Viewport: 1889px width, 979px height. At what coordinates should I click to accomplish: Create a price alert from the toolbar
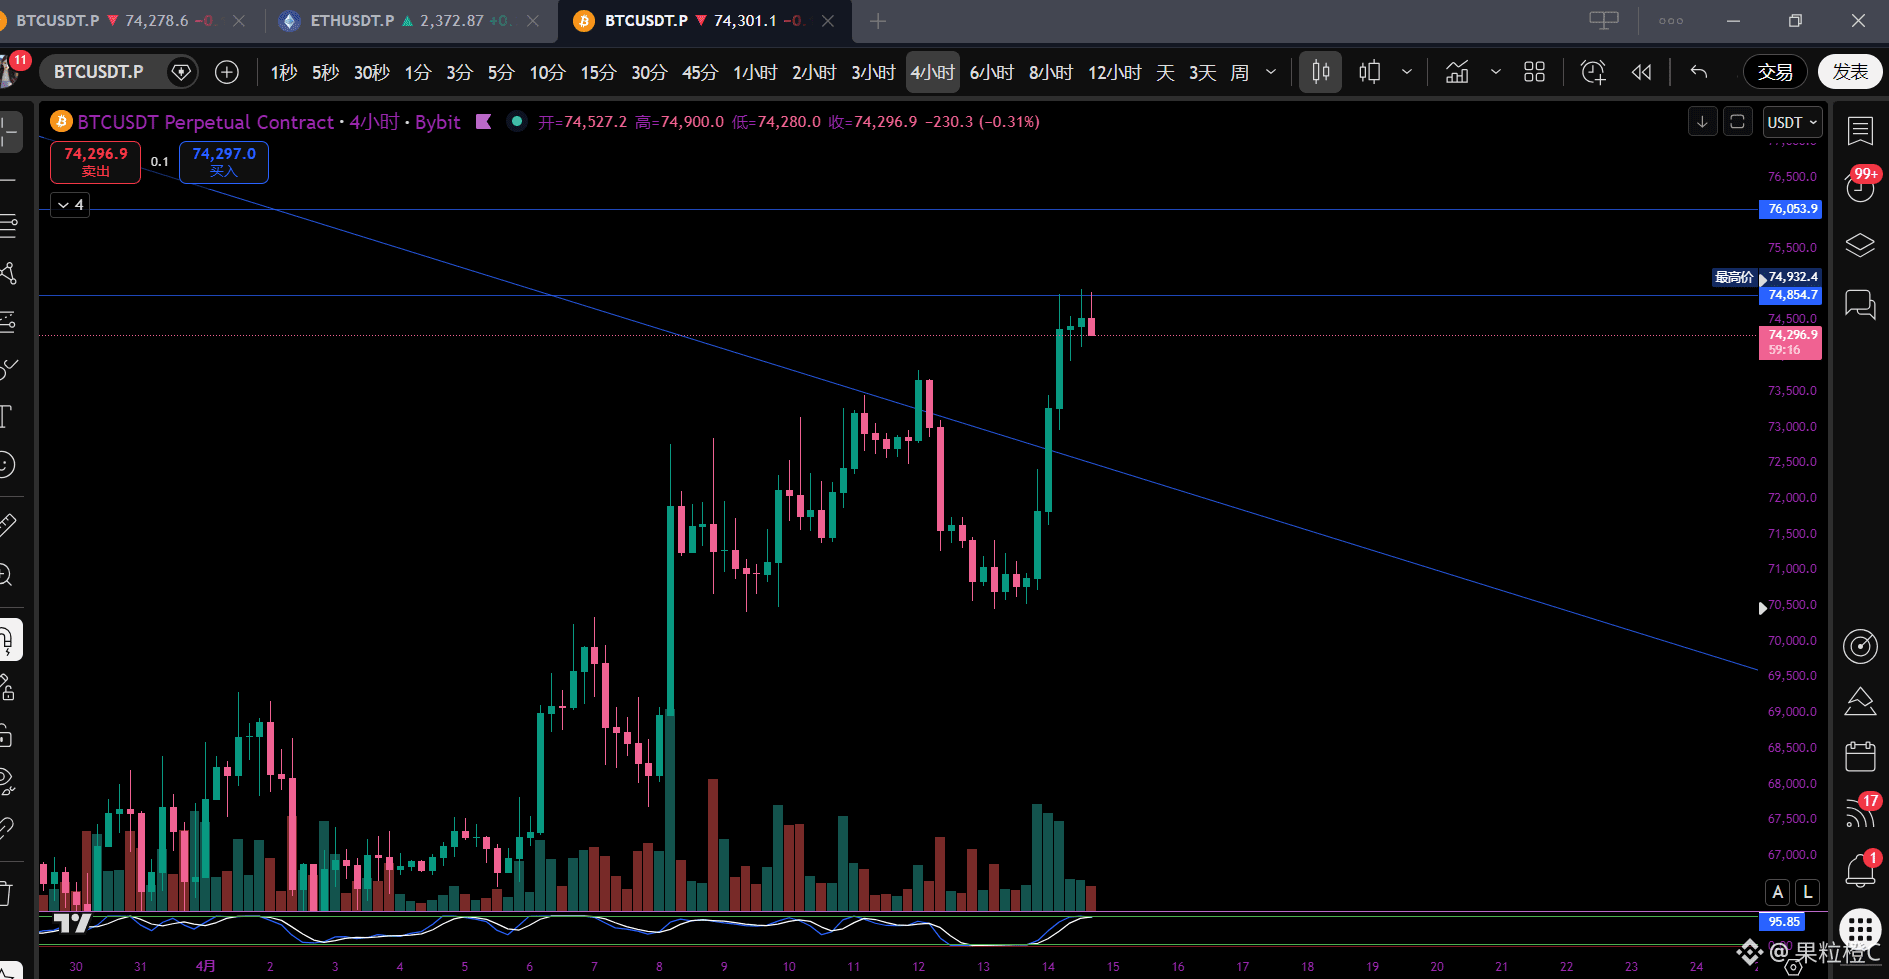1592,72
